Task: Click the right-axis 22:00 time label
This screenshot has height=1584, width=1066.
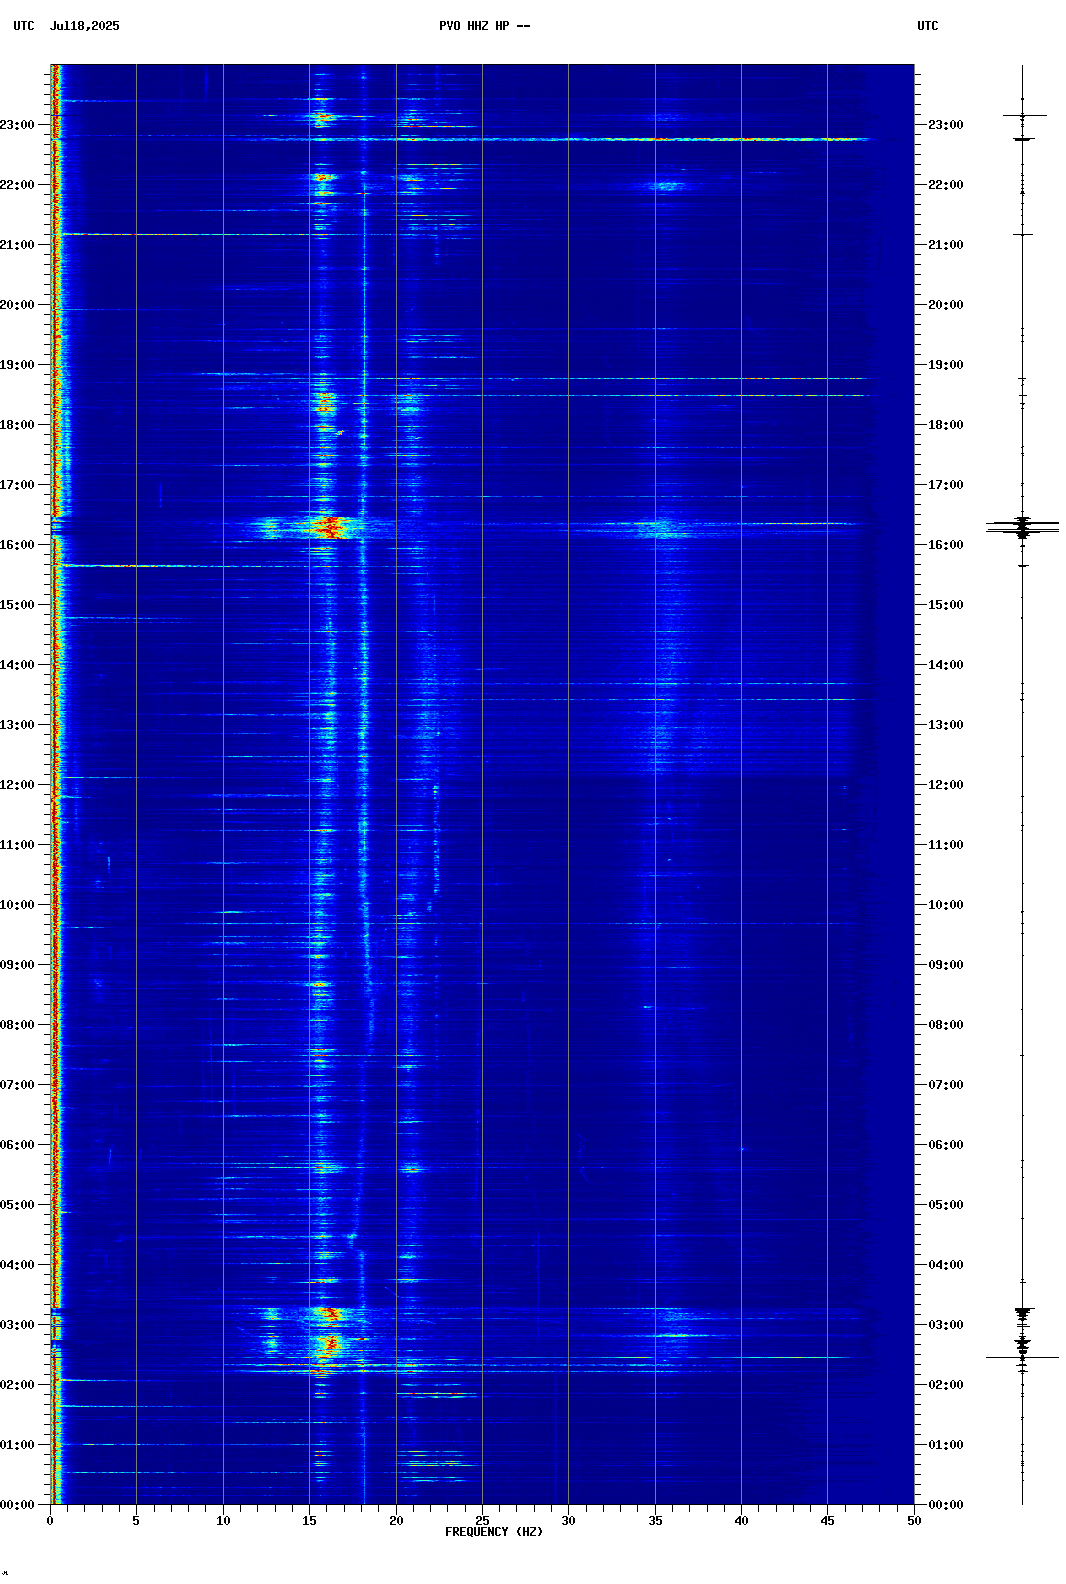Action: pyautogui.click(x=946, y=185)
